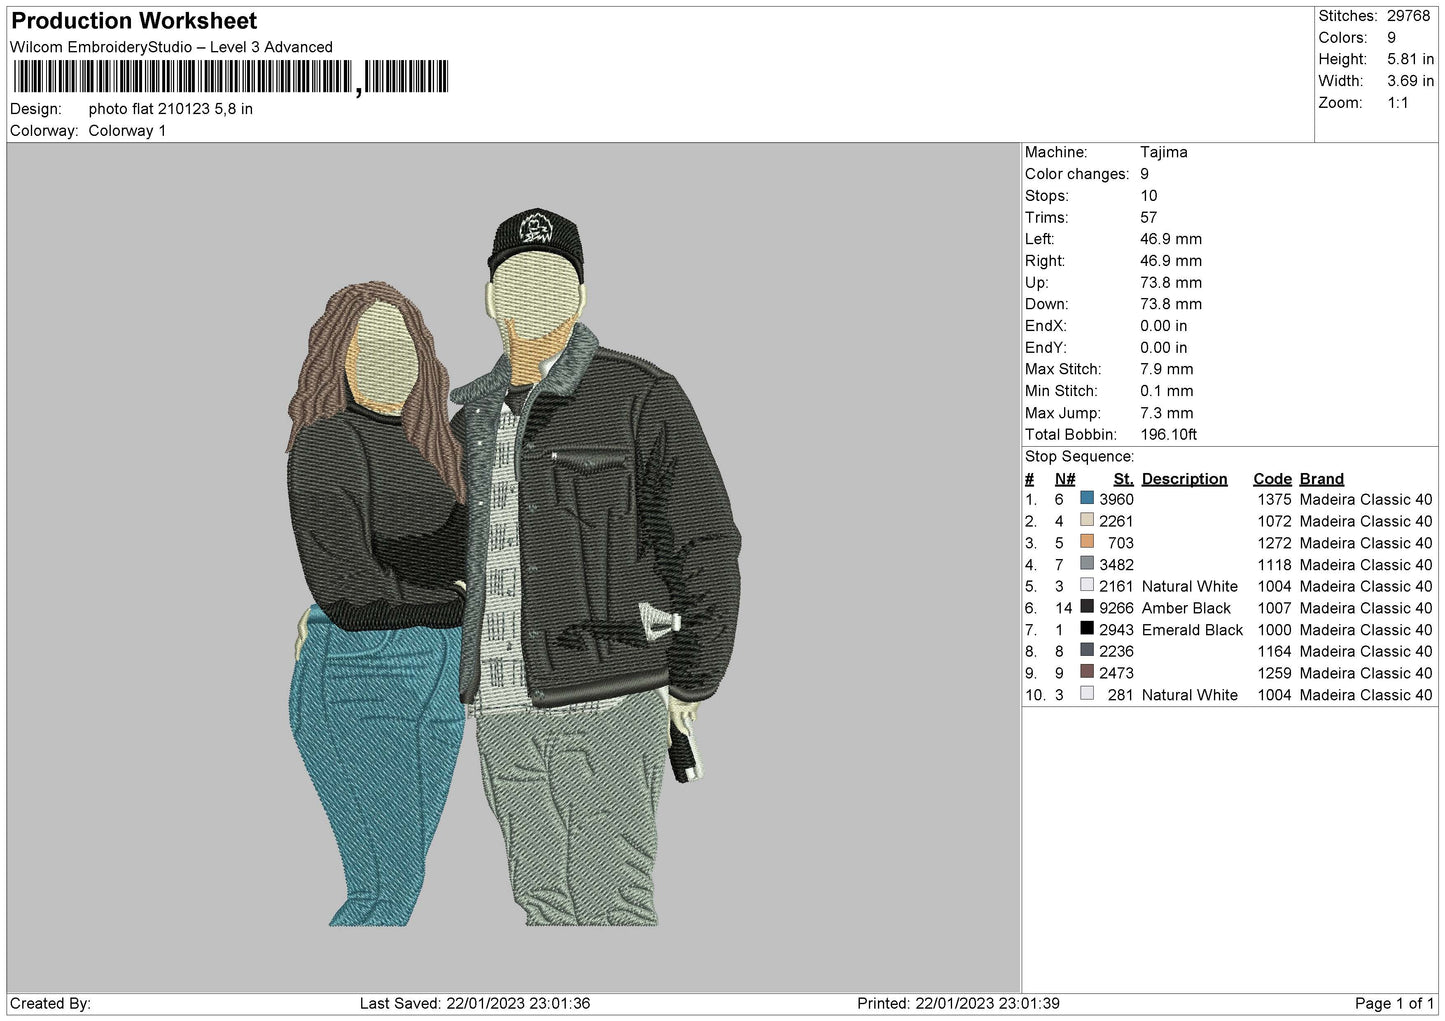1445x1021 pixels.
Task: Click the Stops value 10
Action: [x=1148, y=195]
